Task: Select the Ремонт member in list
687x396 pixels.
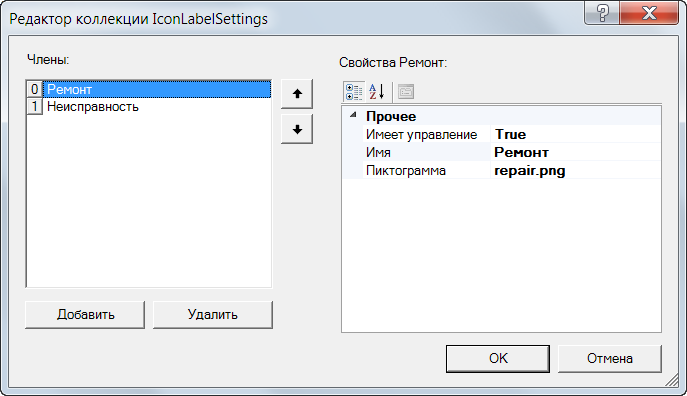Action: [x=157, y=89]
